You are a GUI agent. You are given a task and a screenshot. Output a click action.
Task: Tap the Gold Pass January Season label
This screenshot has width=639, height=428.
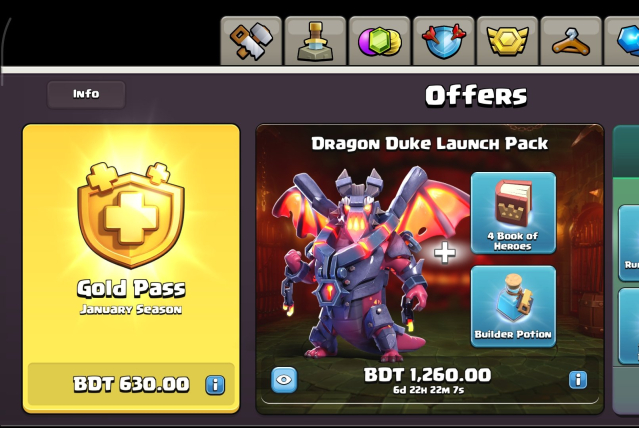[x=131, y=309]
